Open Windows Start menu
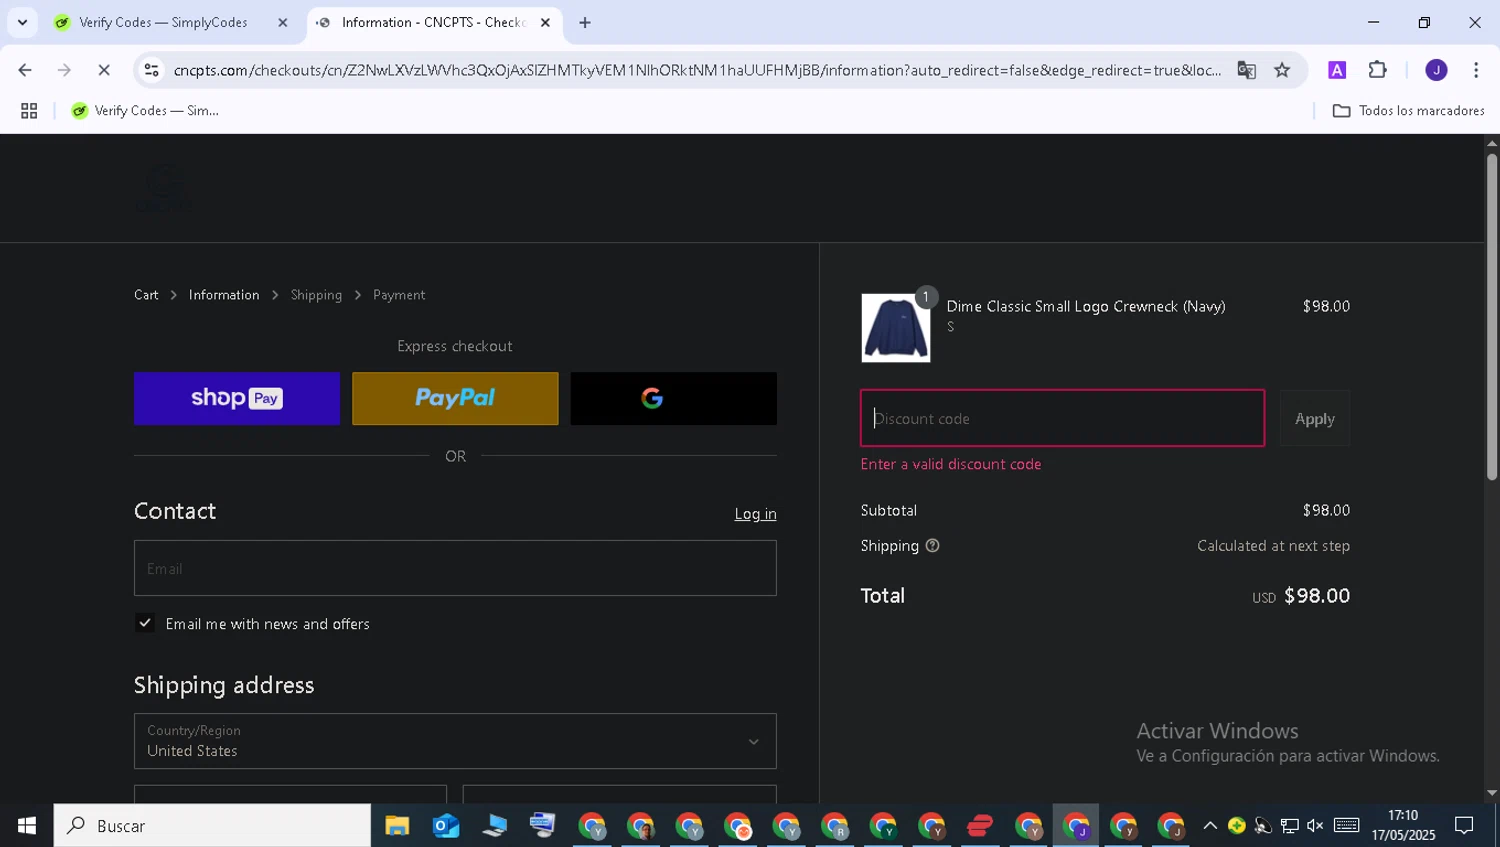This screenshot has width=1500, height=847. pos(26,826)
